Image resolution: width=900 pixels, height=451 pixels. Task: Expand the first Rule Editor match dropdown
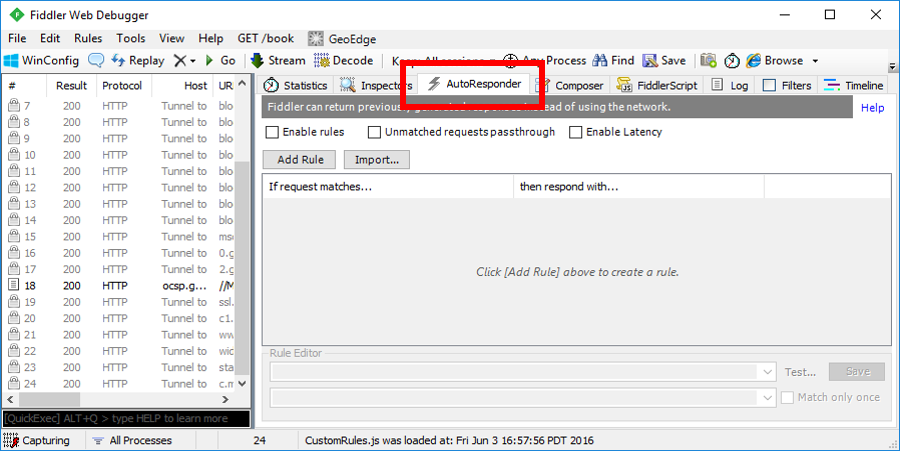[x=767, y=372]
